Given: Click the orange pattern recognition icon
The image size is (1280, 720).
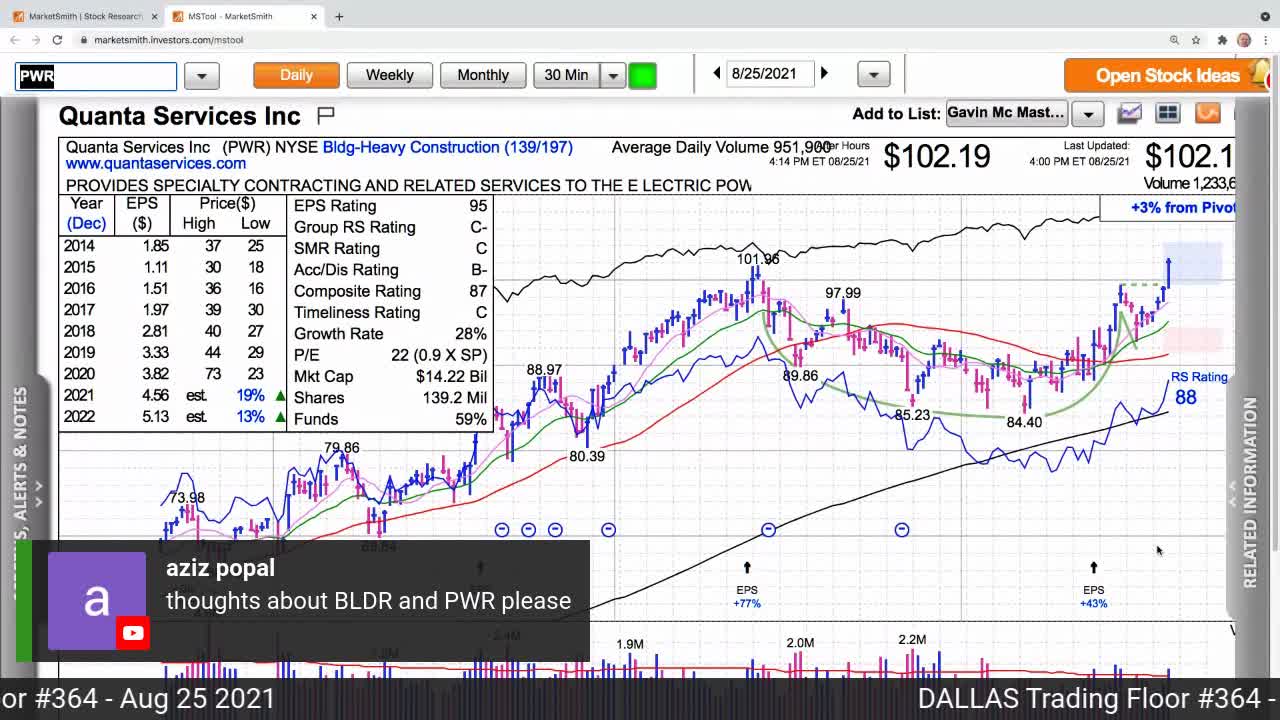Looking at the screenshot, I should pos(1207,113).
